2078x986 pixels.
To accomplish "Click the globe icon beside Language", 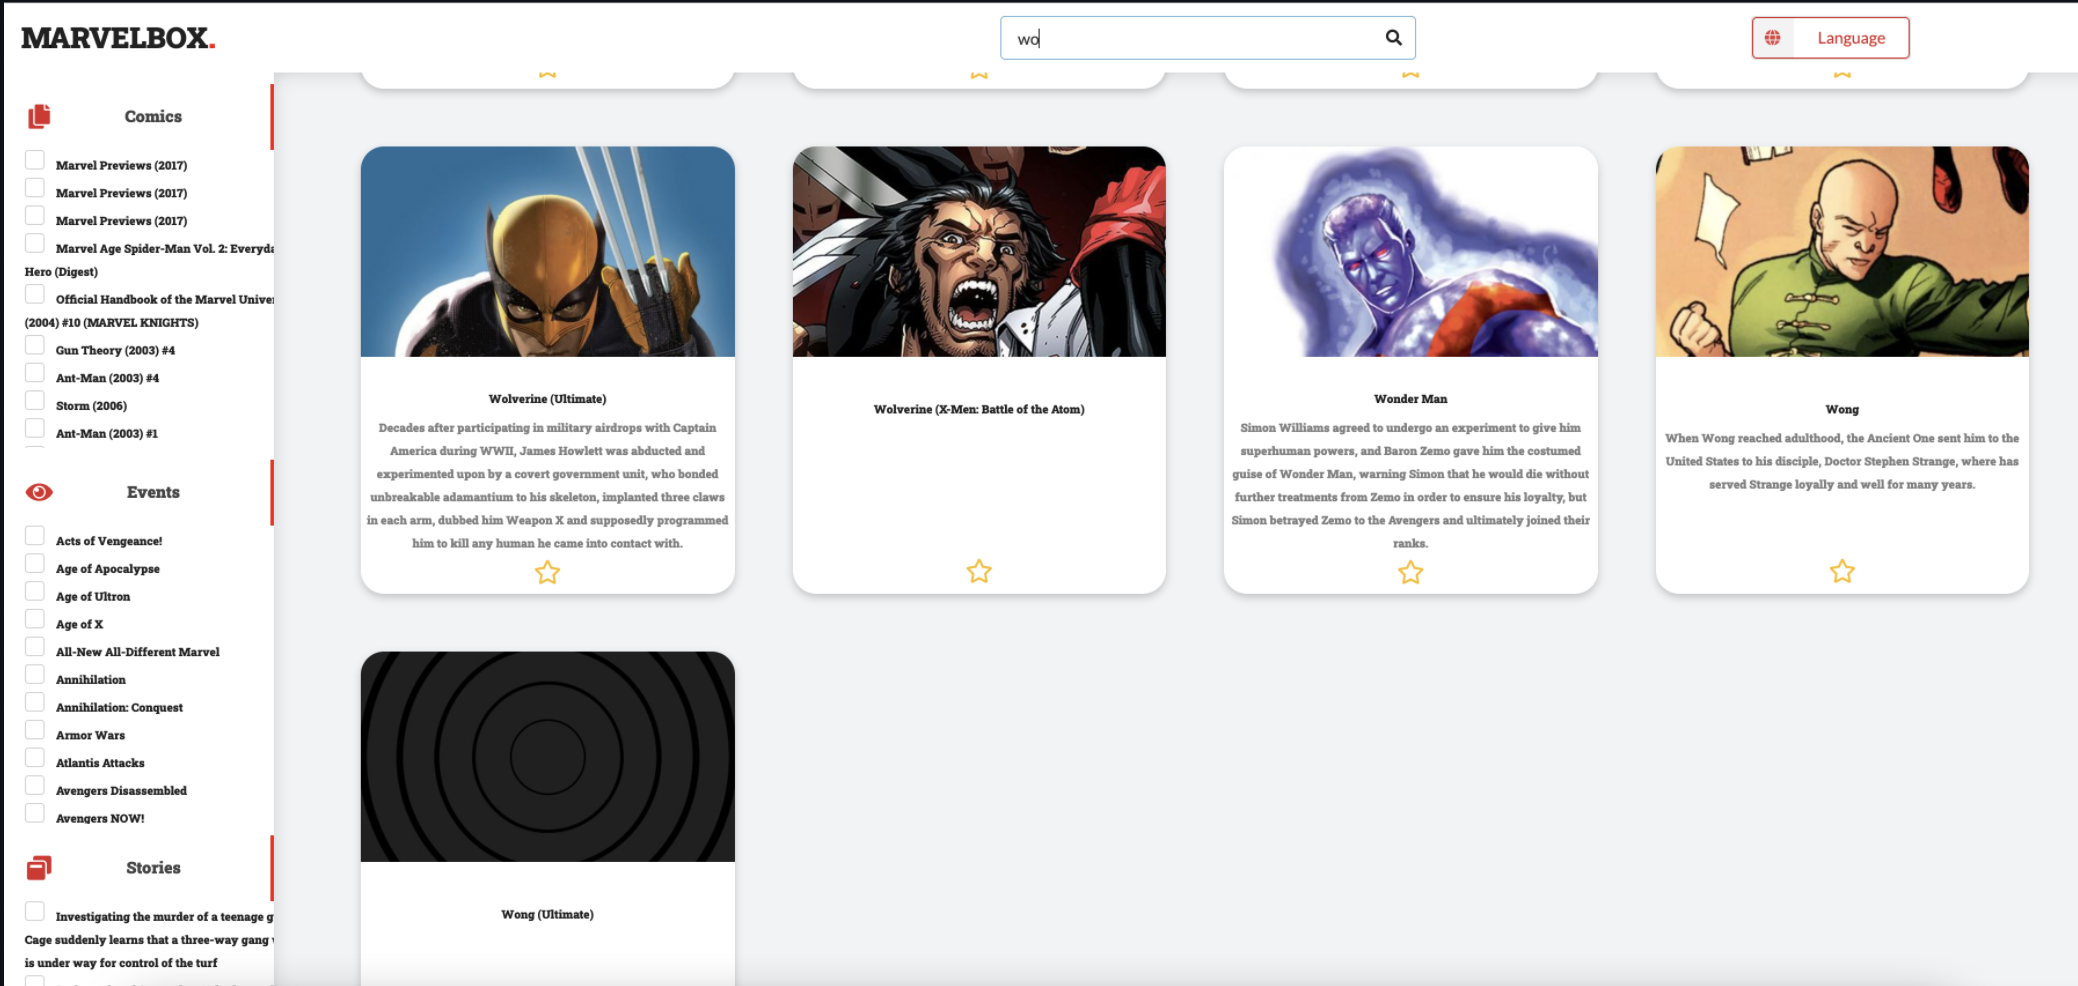I will coord(1774,37).
